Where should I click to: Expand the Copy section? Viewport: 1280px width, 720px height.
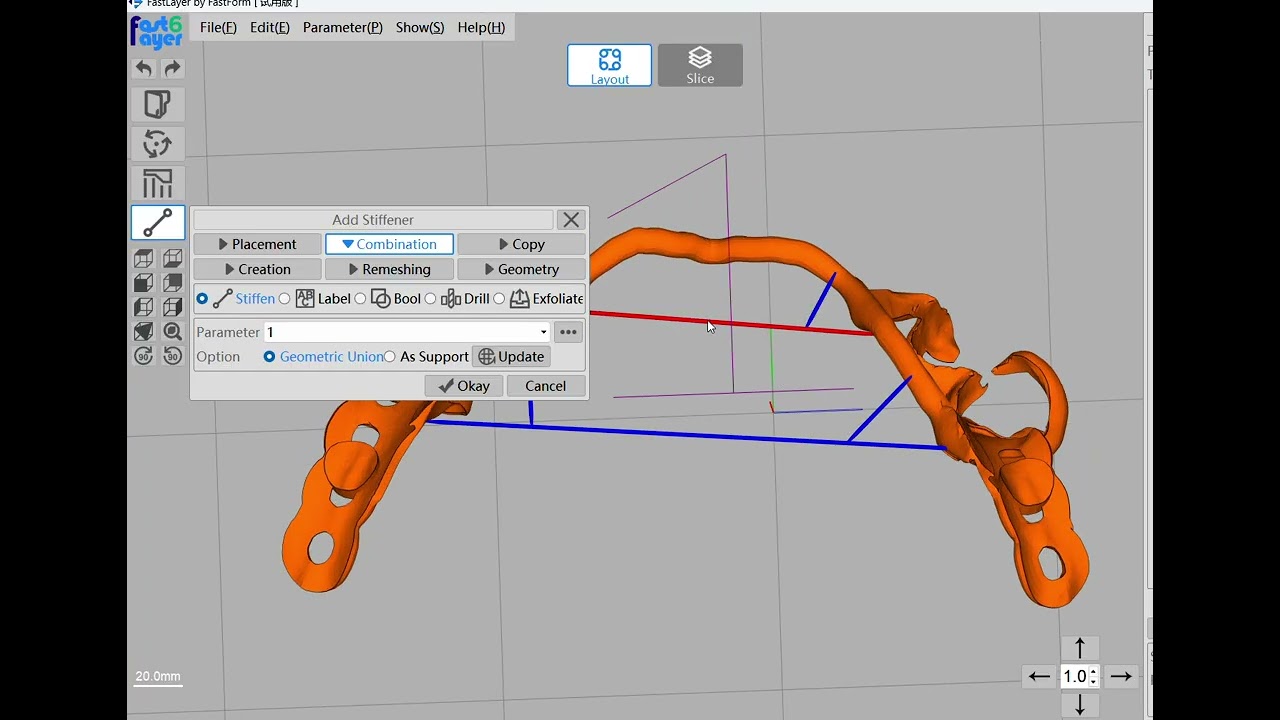521,244
